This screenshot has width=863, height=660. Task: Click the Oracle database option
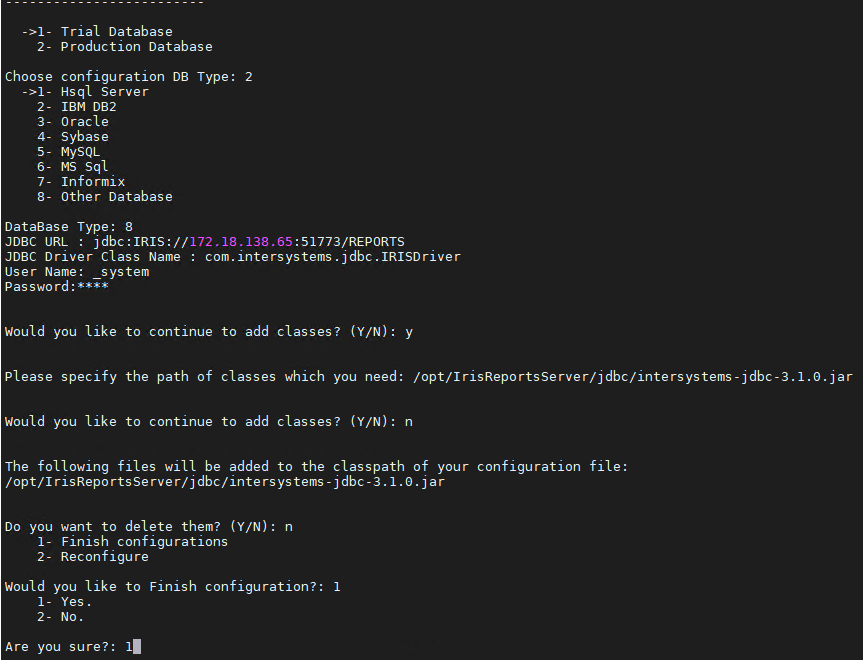[x=84, y=122]
